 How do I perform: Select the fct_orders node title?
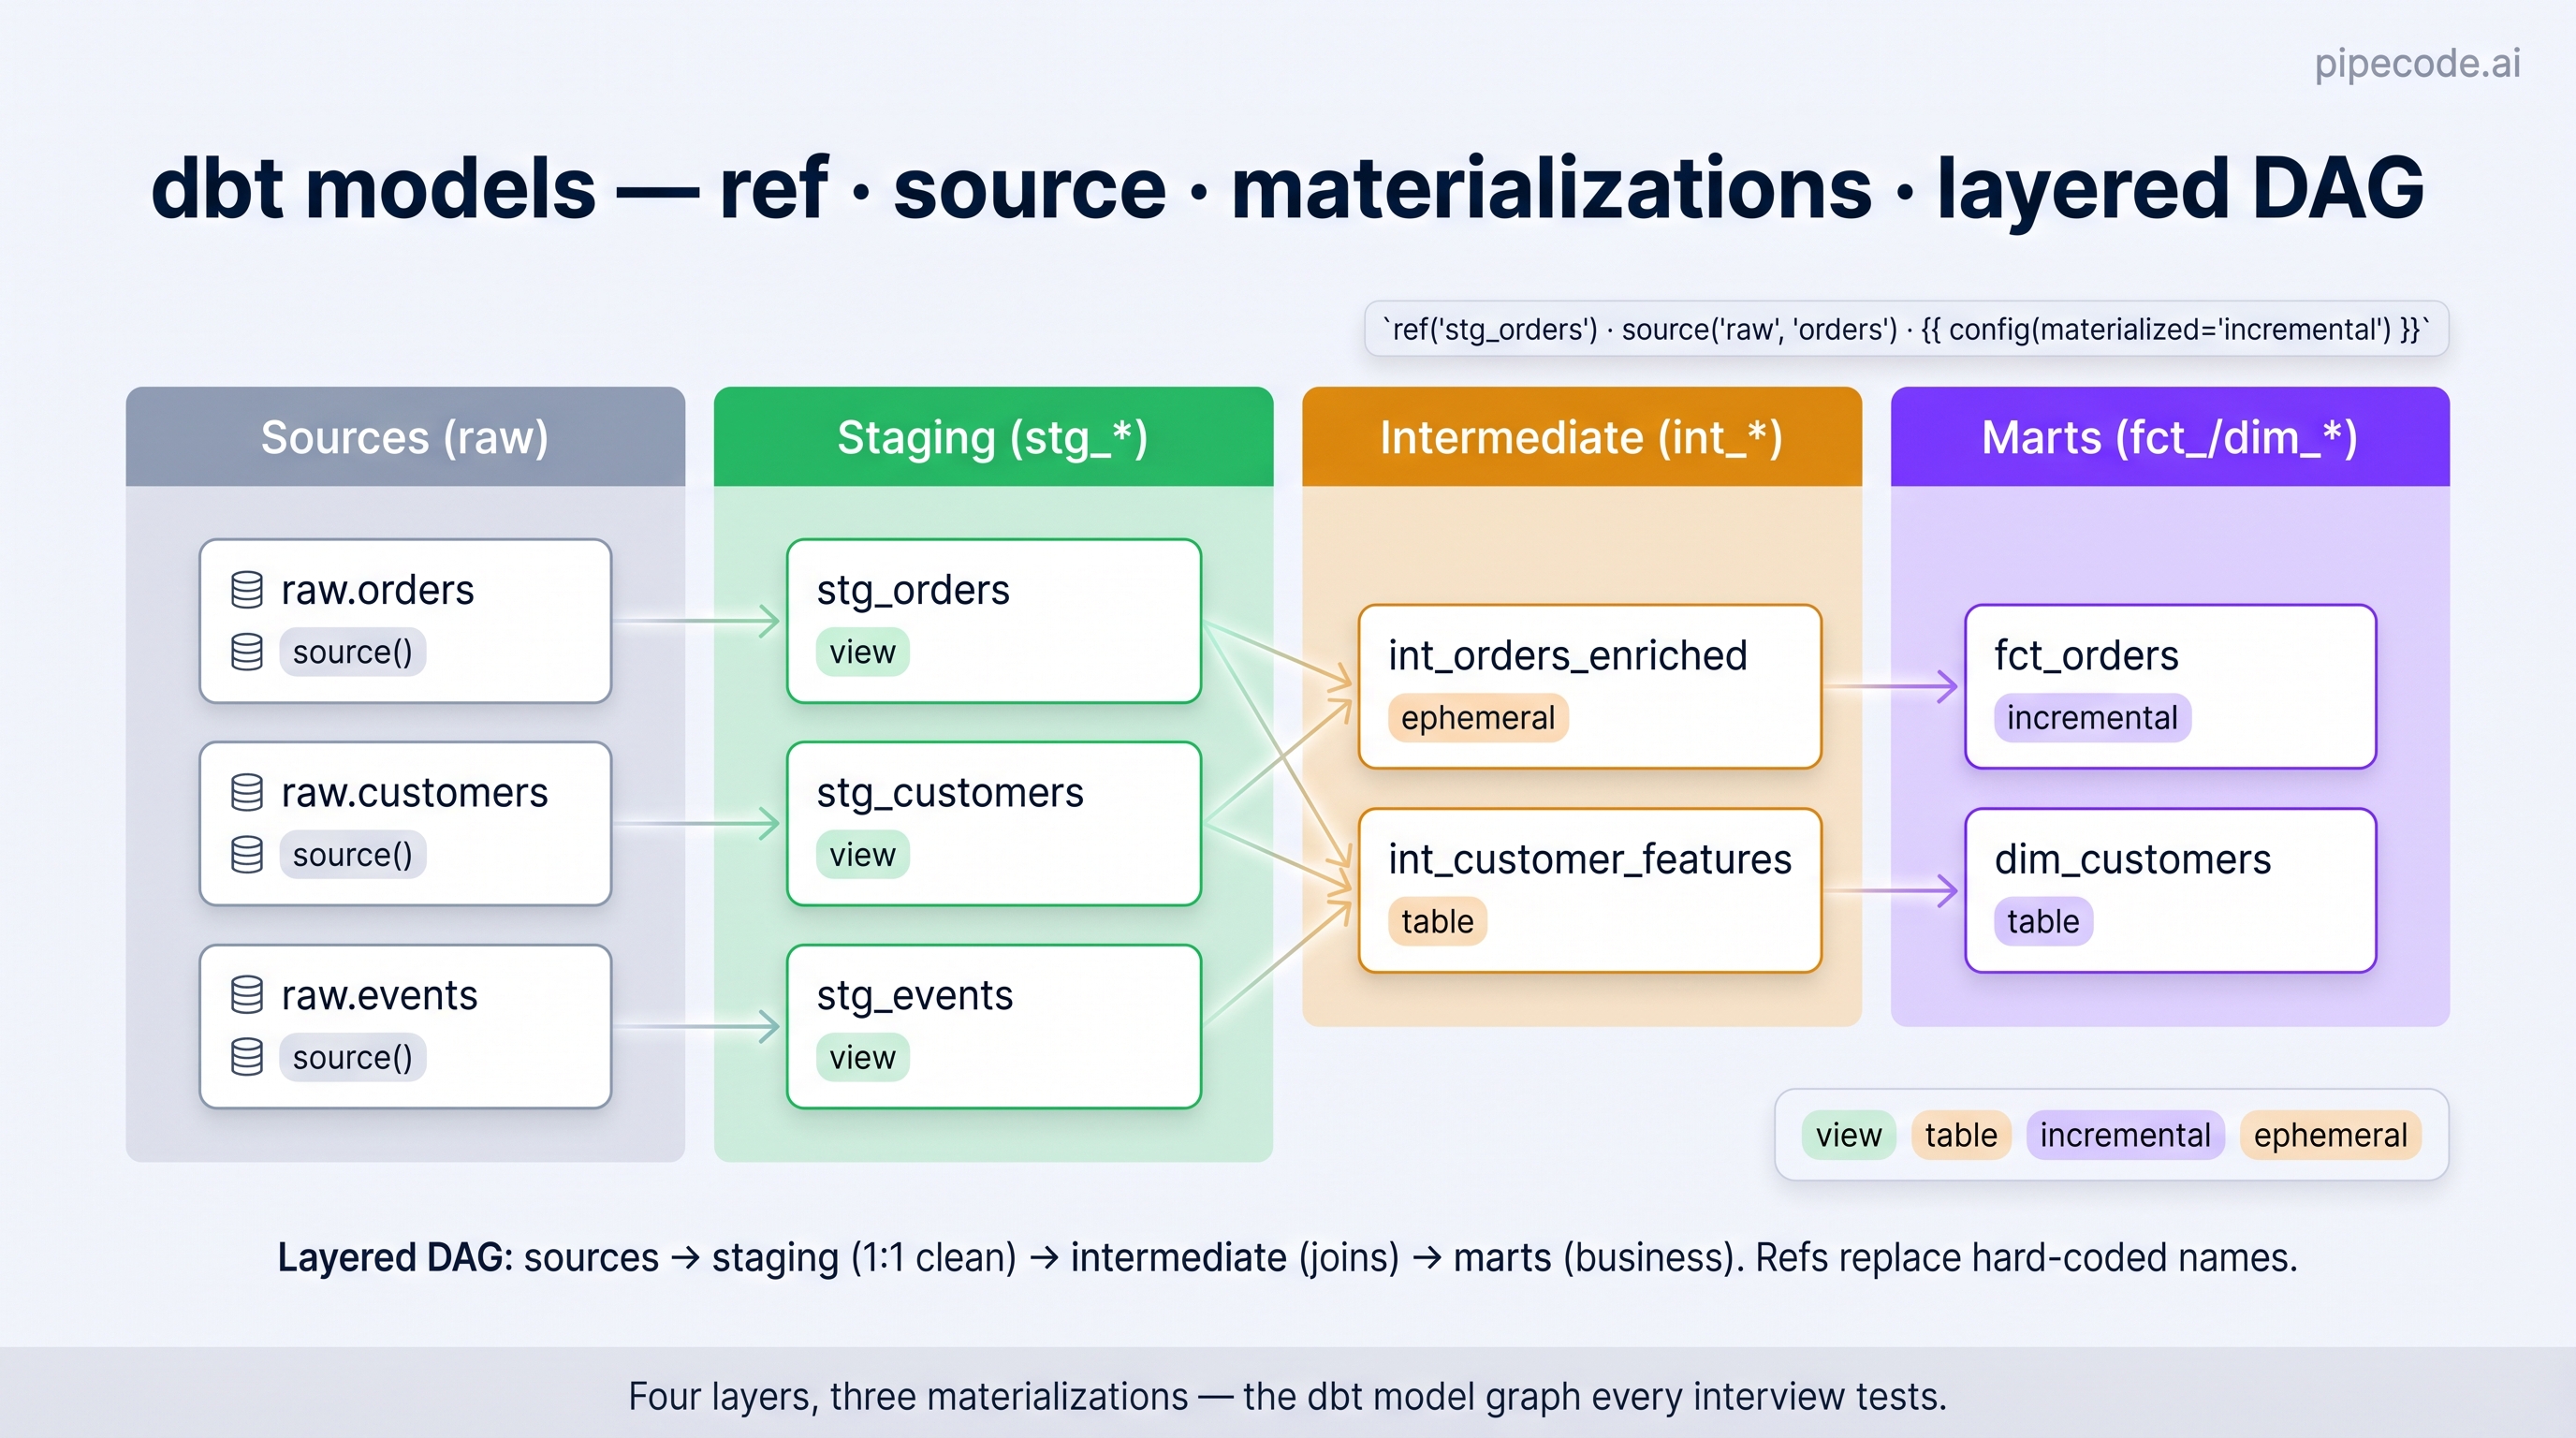(2086, 656)
